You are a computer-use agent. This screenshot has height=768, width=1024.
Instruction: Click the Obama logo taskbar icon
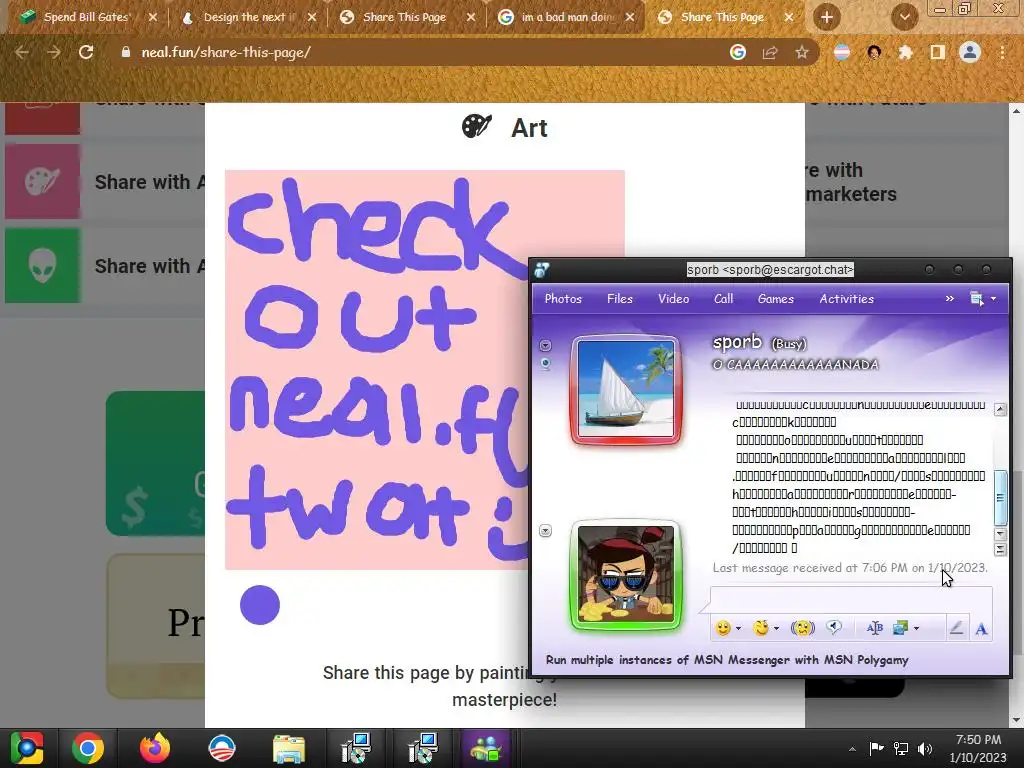(x=221, y=748)
